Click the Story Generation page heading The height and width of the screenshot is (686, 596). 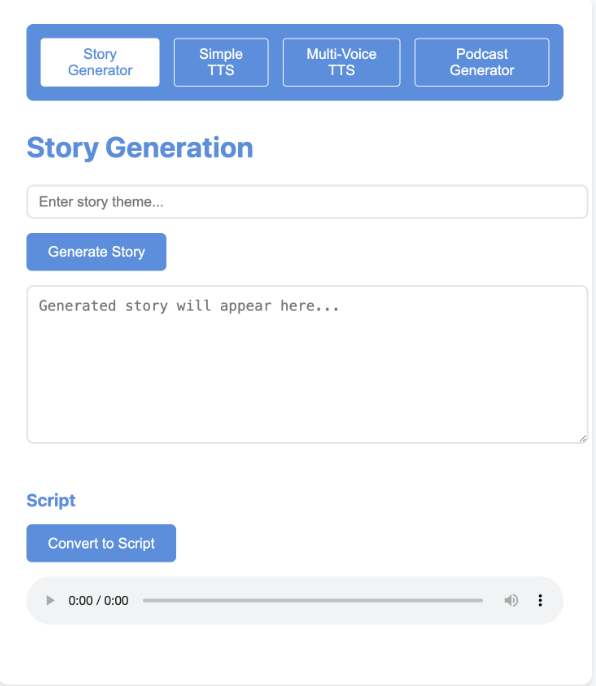pyautogui.click(x=140, y=147)
